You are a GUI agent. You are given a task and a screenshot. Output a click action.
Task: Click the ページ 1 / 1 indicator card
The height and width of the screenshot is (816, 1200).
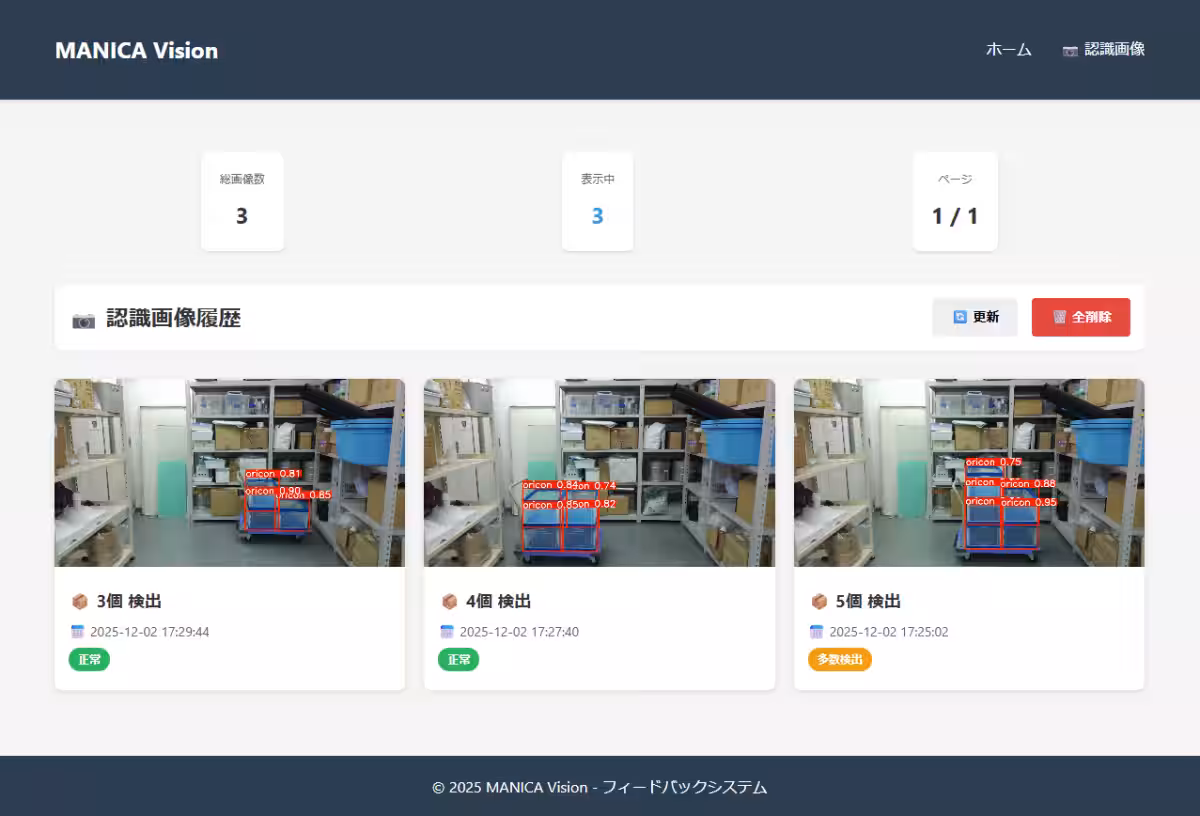pyautogui.click(x=955, y=201)
